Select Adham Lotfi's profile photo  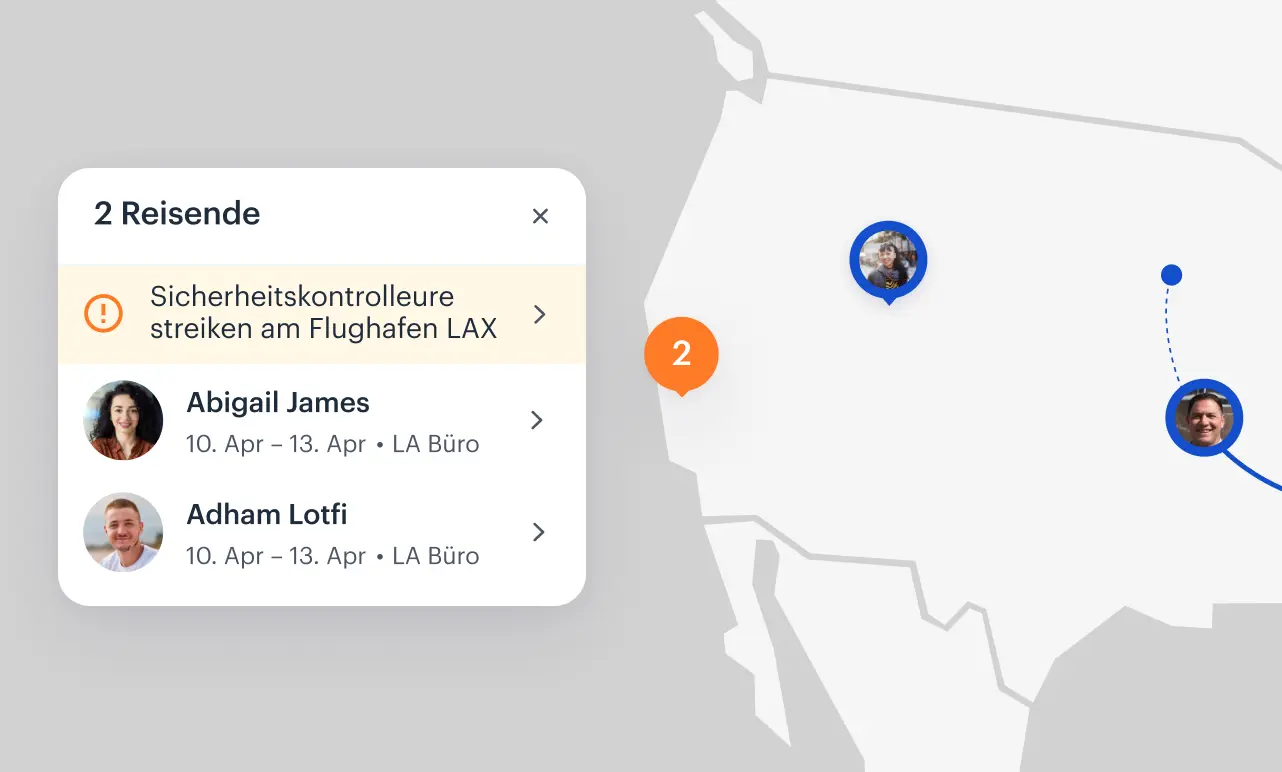coord(123,532)
